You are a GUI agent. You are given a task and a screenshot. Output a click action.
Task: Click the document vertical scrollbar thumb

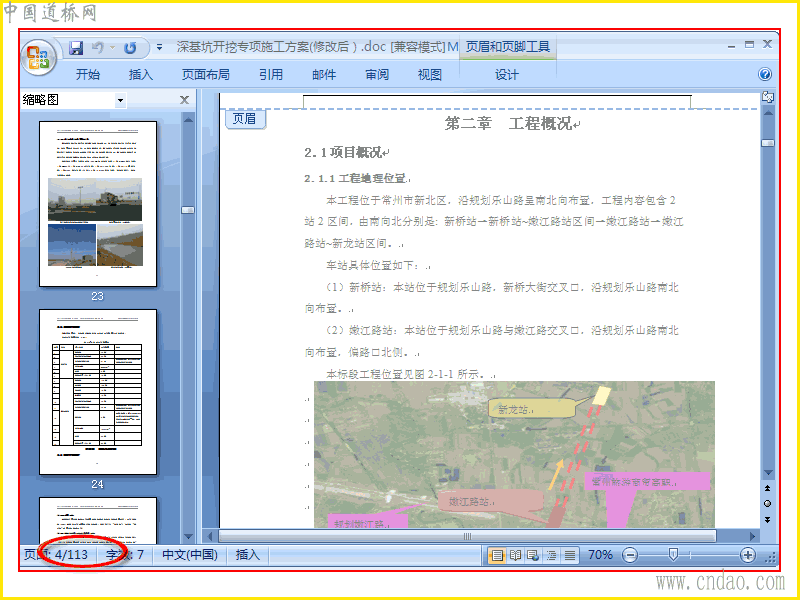tap(768, 143)
